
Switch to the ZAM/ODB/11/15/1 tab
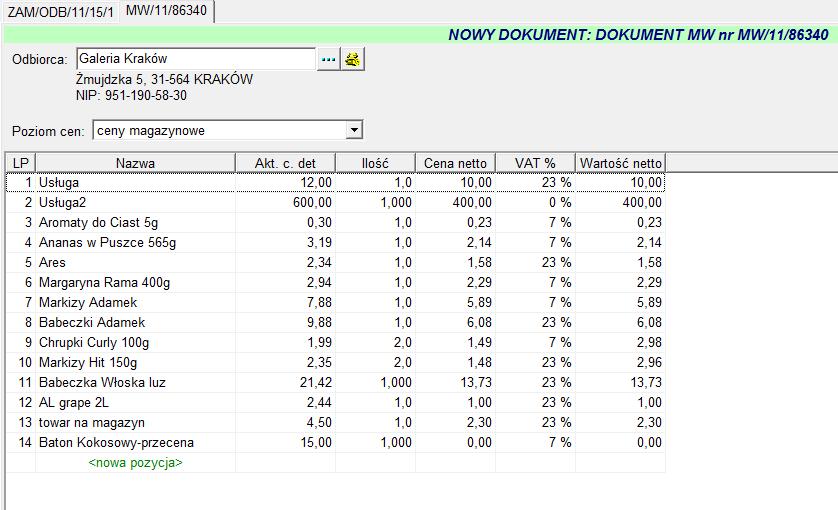pyautogui.click(x=60, y=12)
